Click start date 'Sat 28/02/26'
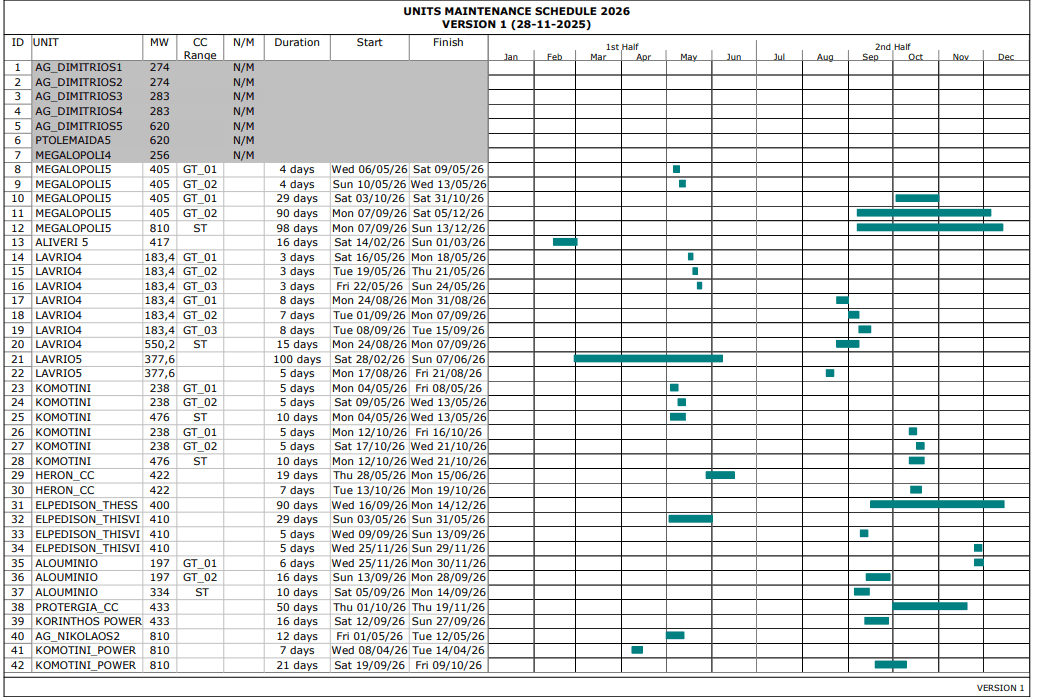 click(369, 359)
